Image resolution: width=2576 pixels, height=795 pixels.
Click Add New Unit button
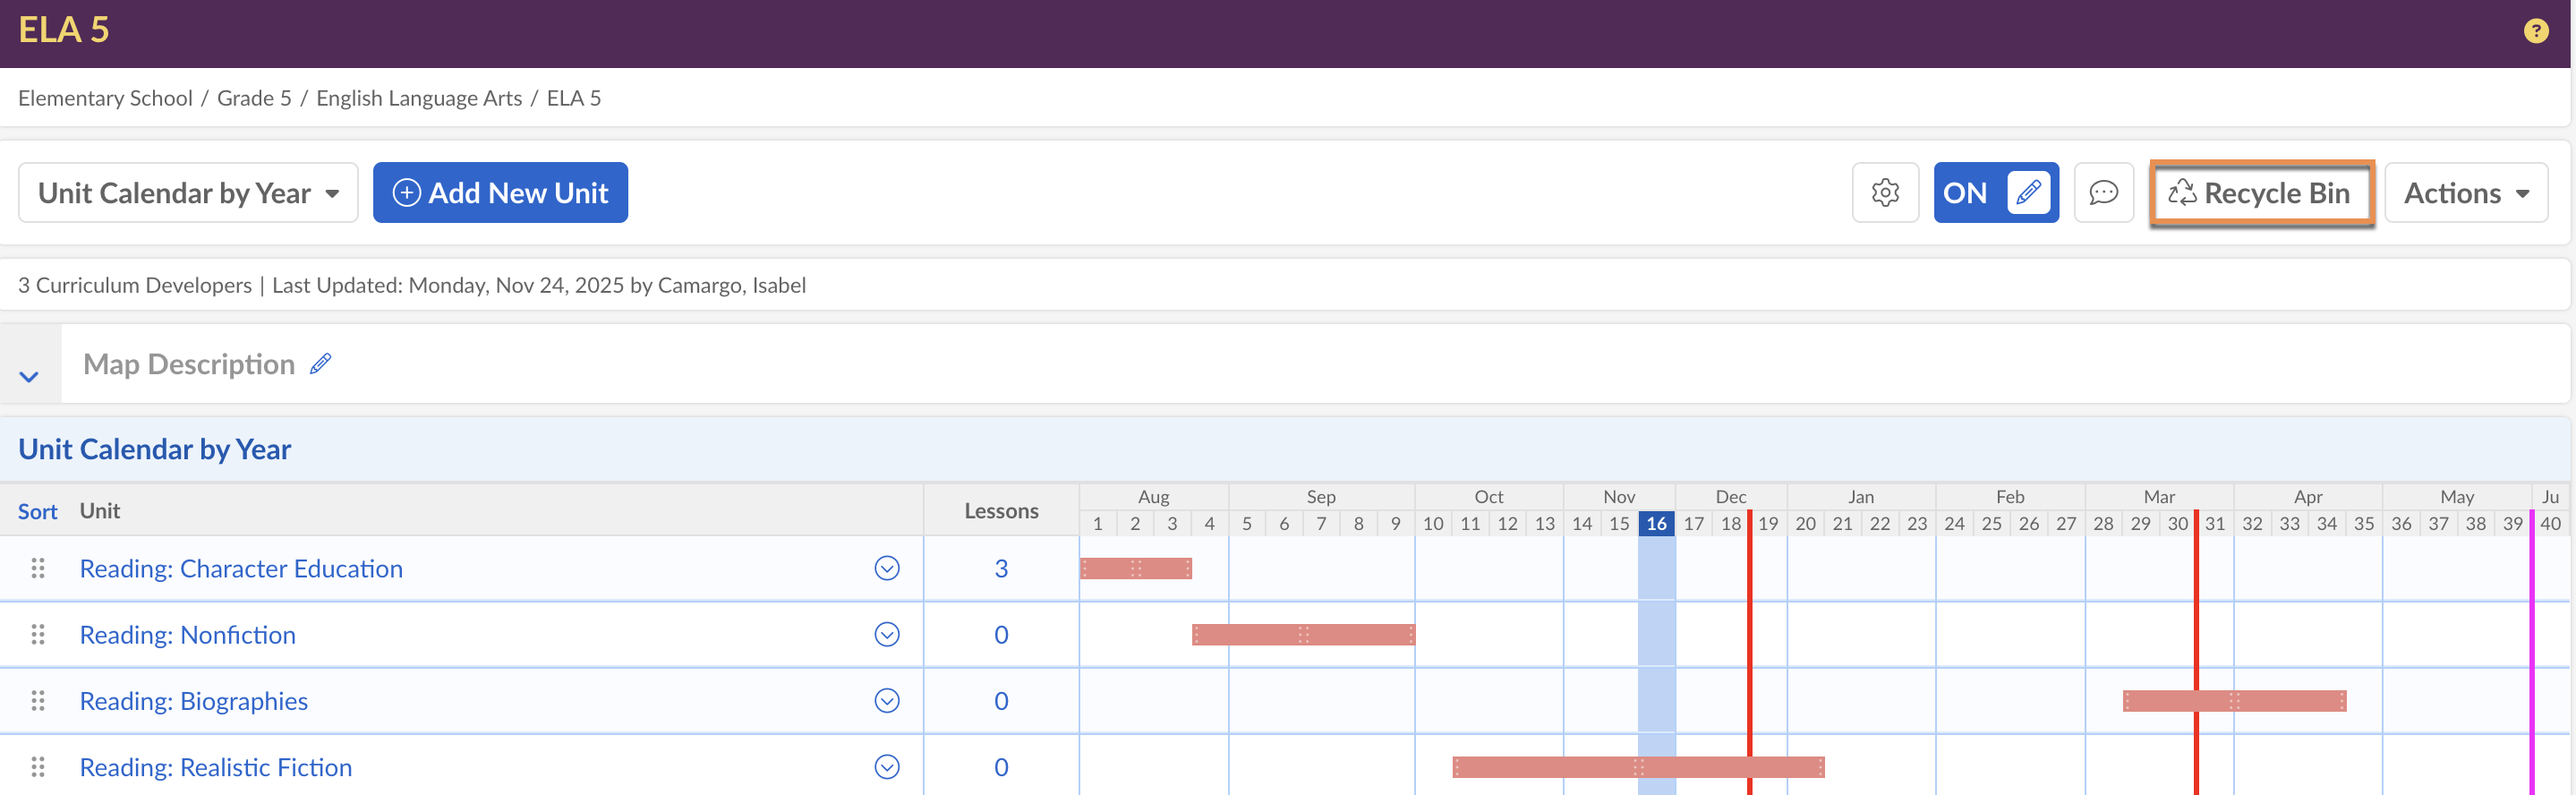point(500,193)
